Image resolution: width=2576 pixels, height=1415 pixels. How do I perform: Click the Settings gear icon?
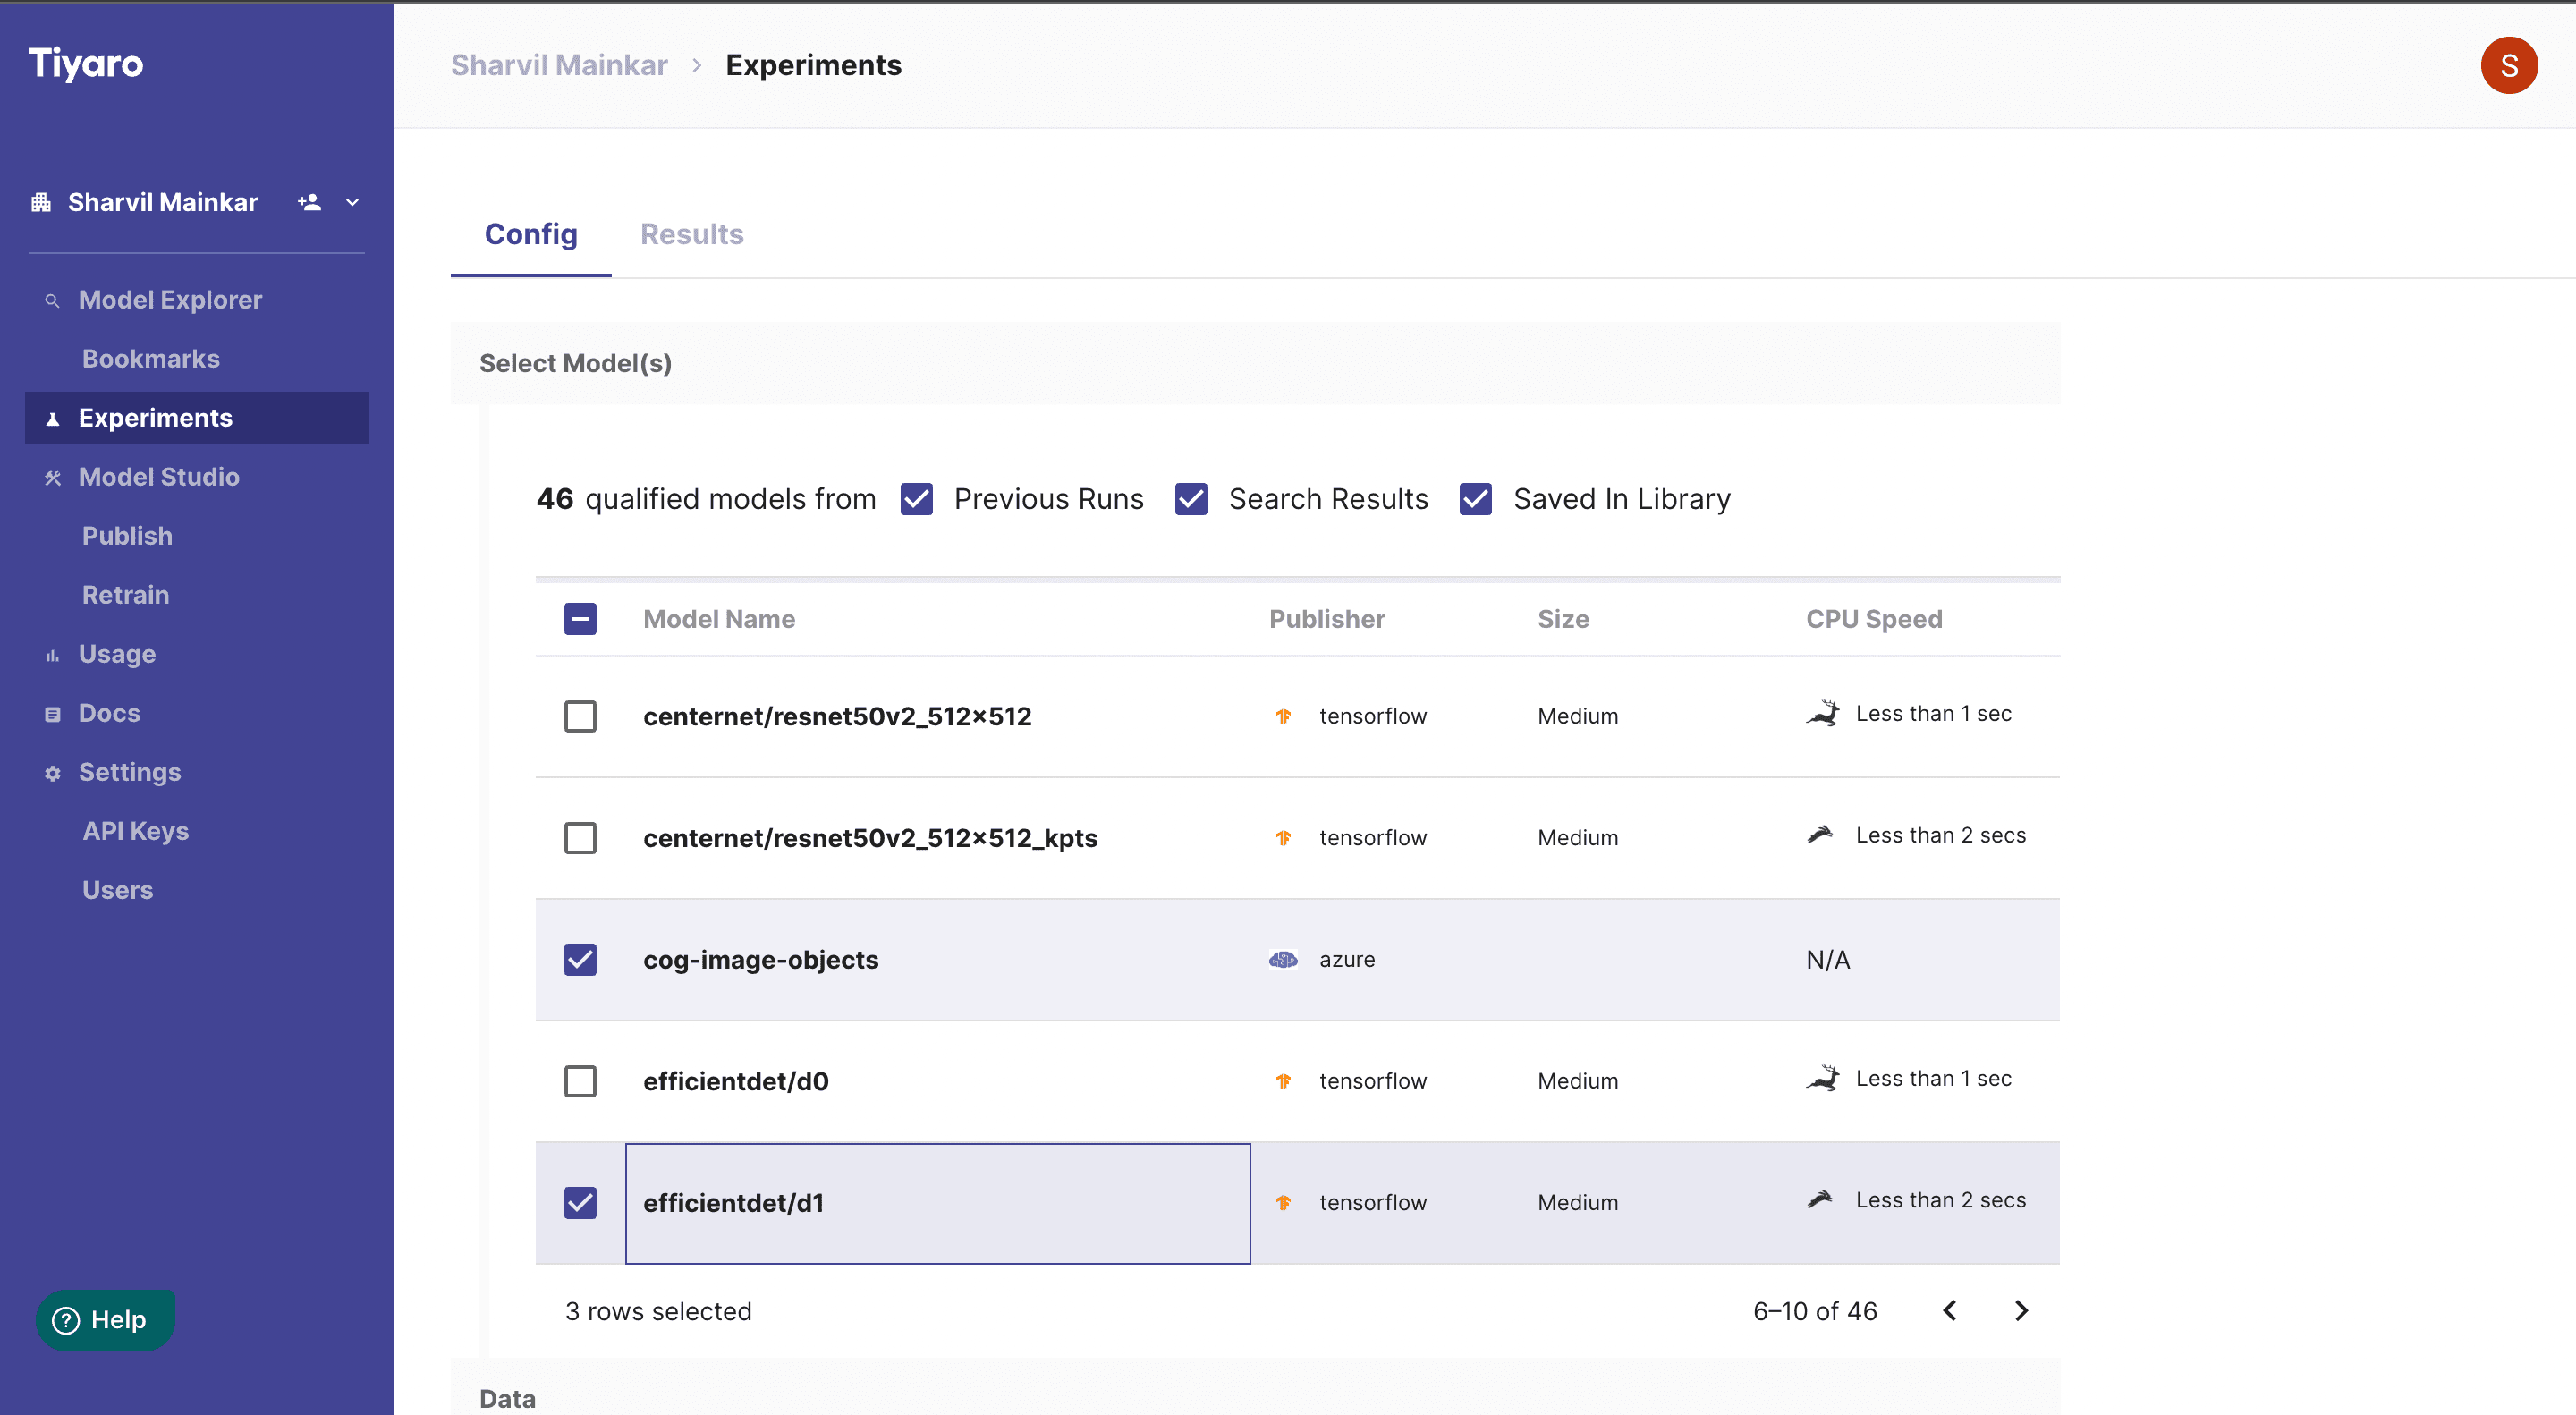[52, 773]
